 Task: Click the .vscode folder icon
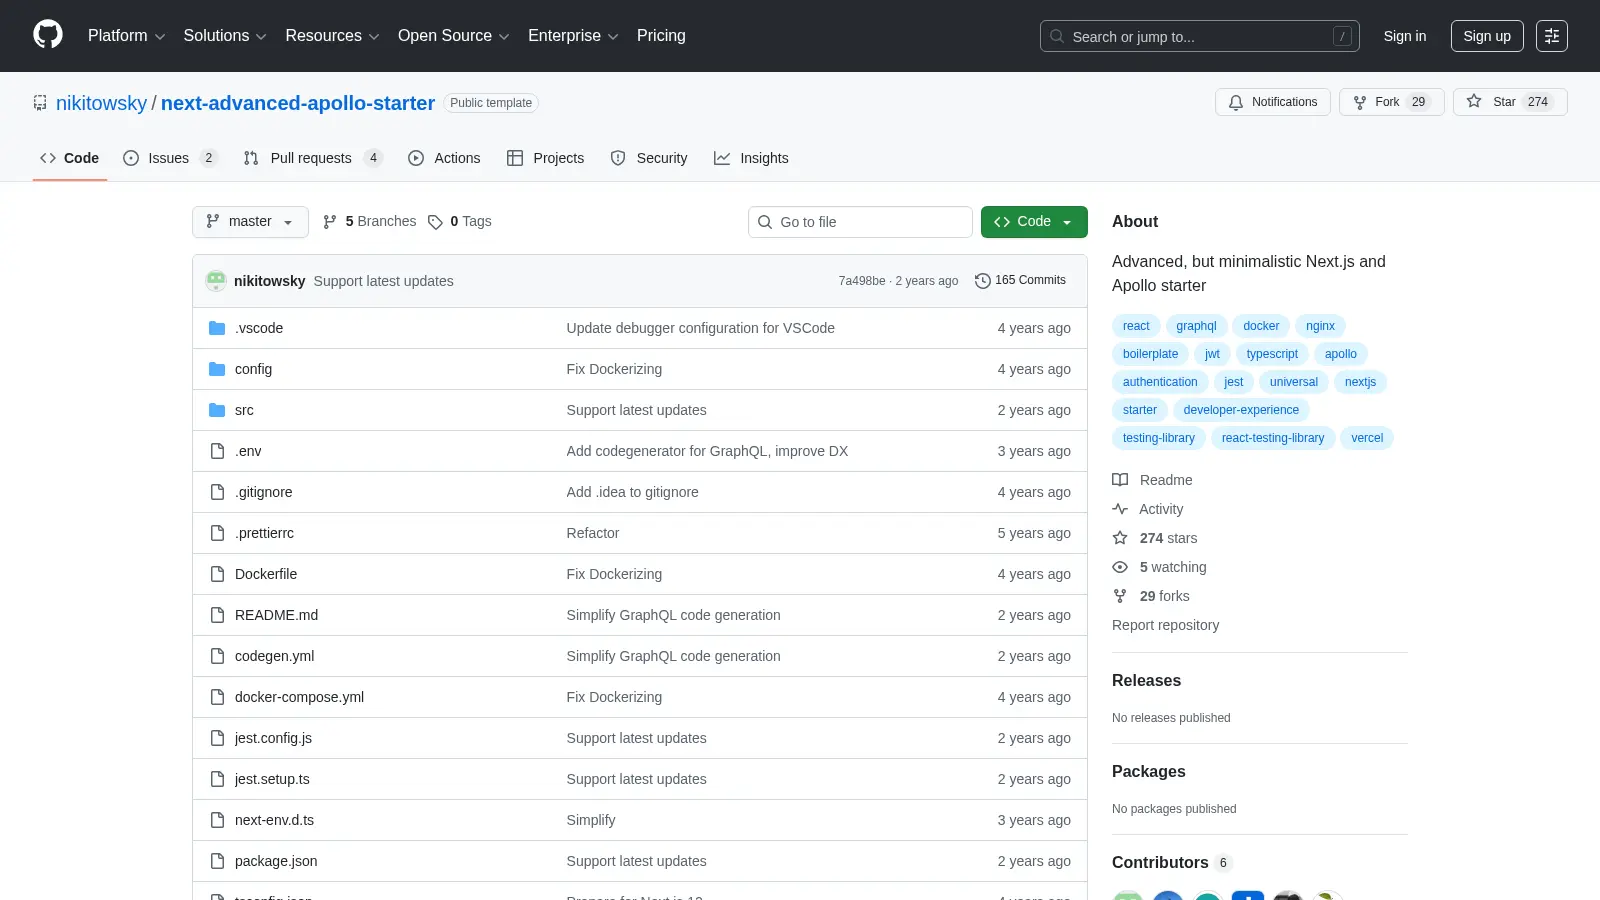[x=217, y=328]
